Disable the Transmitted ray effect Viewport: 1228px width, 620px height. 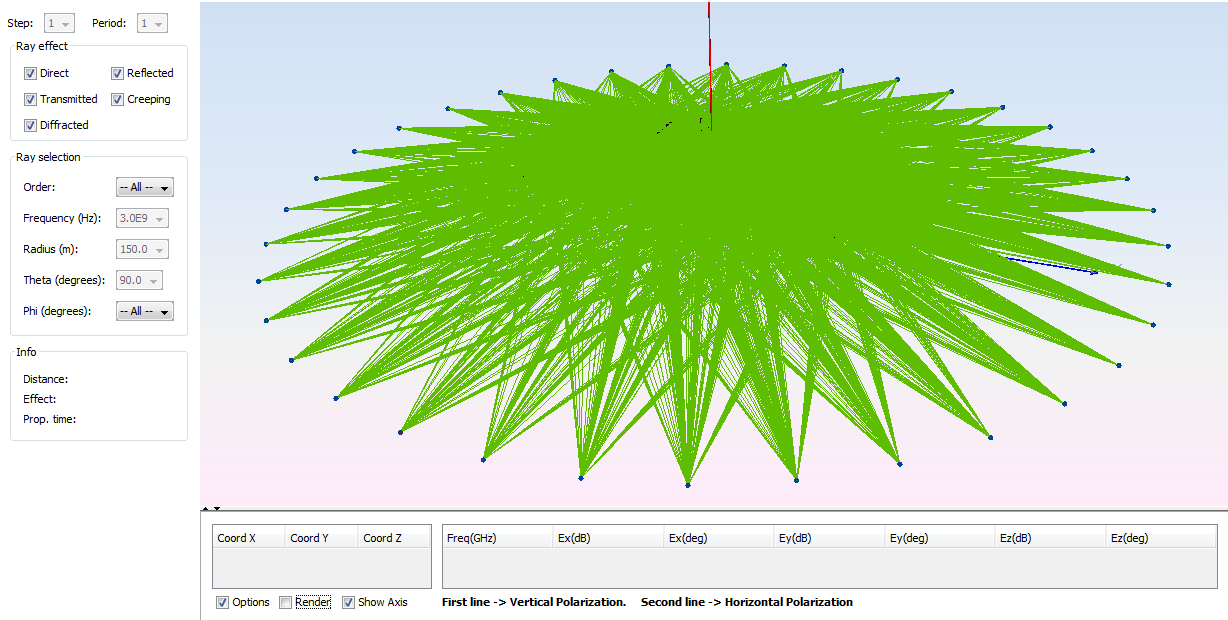pyautogui.click(x=30, y=99)
